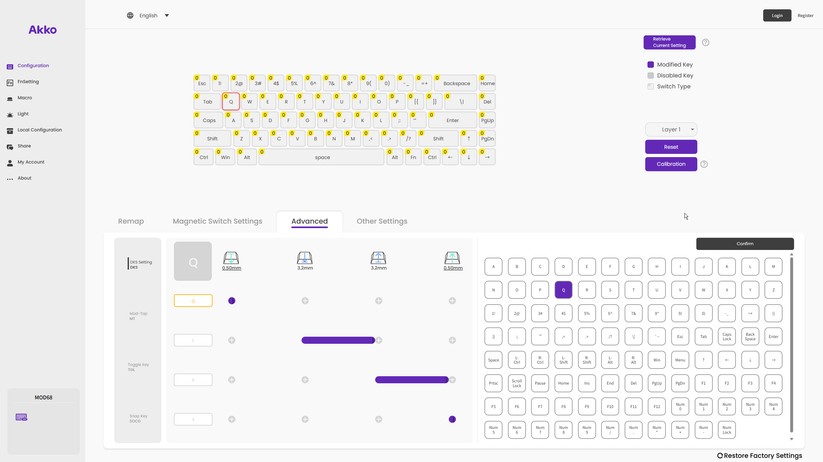
Task: Switch to the Magnetic Switch Settings tab
Action: (x=217, y=221)
